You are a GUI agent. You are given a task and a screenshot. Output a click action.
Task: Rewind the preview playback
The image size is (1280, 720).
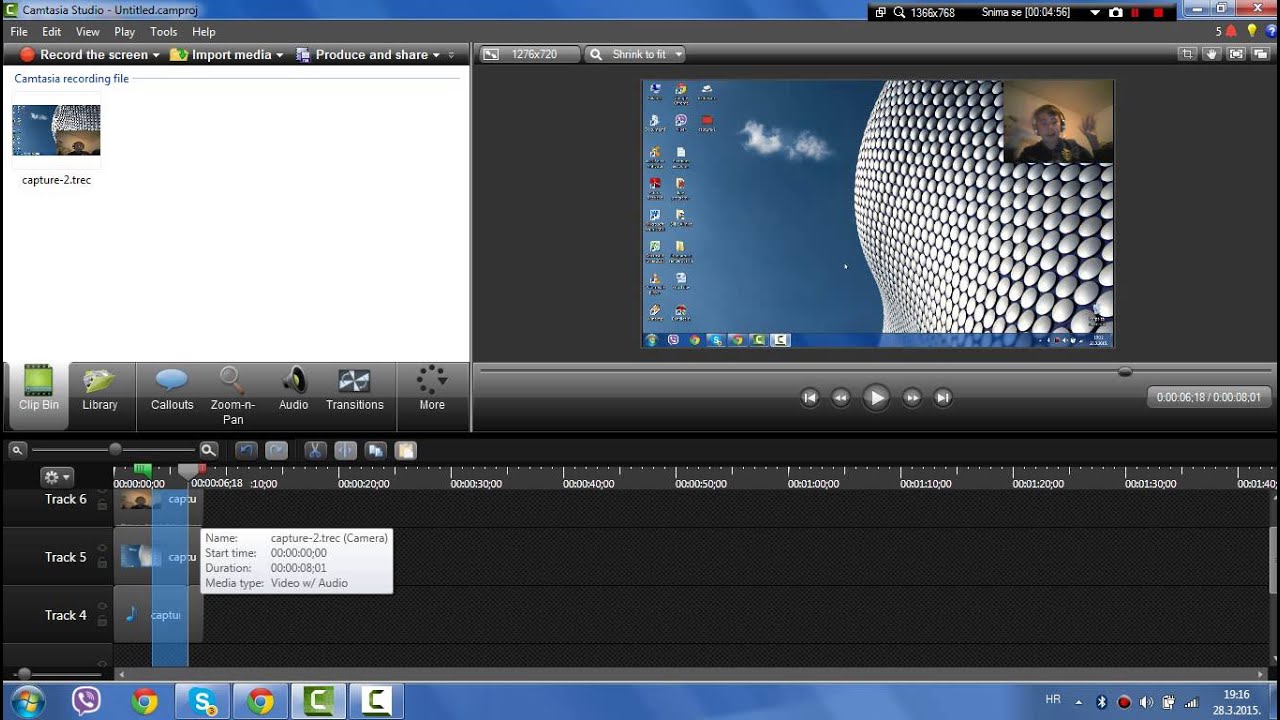(x=841, y=397)
